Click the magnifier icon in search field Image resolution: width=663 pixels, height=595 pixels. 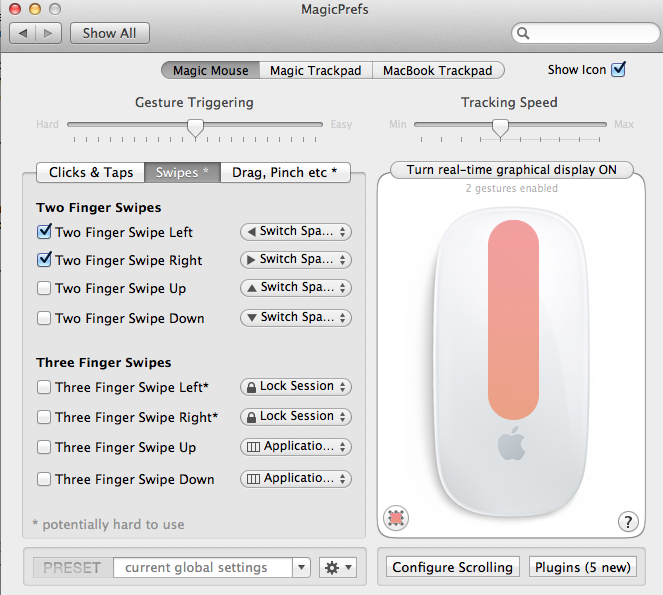tap(523, 33)
